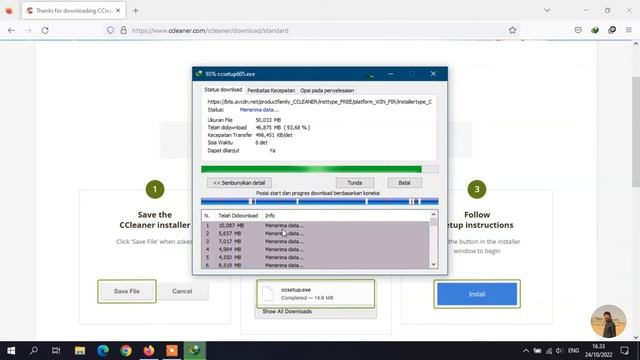Click the IDM icon in dialog title bar
Screen dimensions: 640x360
199,74
